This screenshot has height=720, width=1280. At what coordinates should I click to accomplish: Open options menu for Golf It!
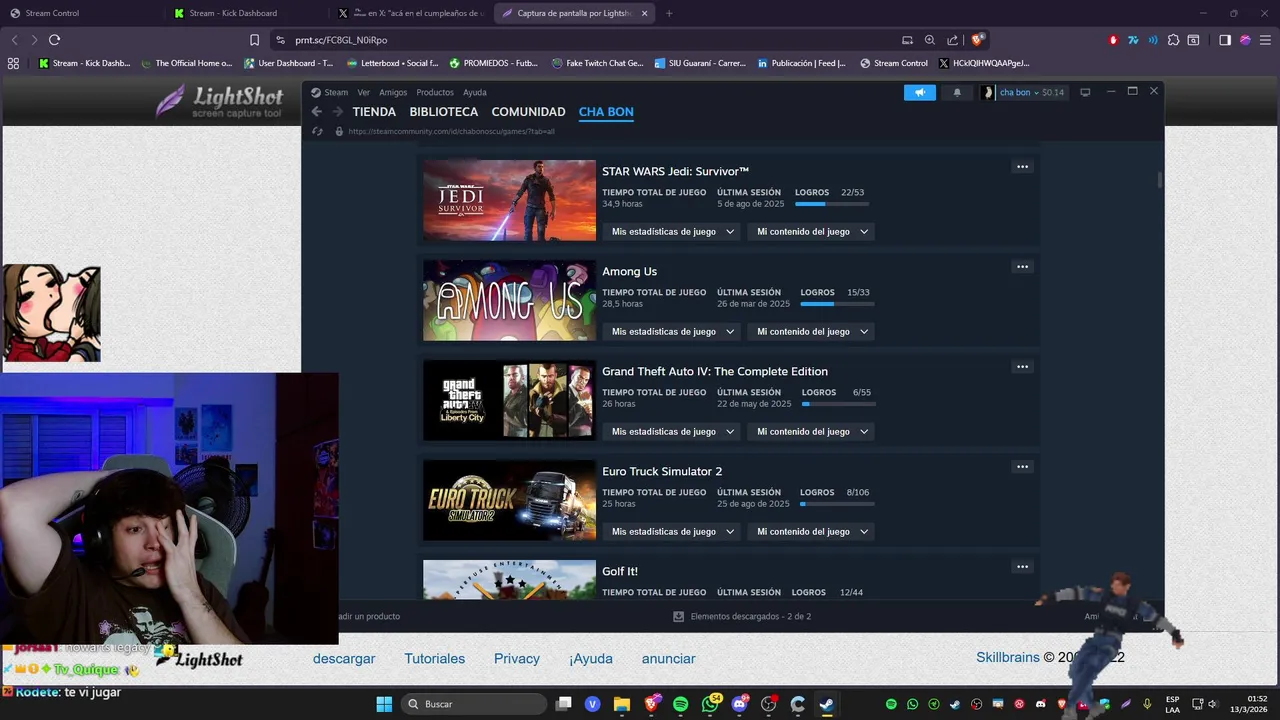[x=1022, y=567]
